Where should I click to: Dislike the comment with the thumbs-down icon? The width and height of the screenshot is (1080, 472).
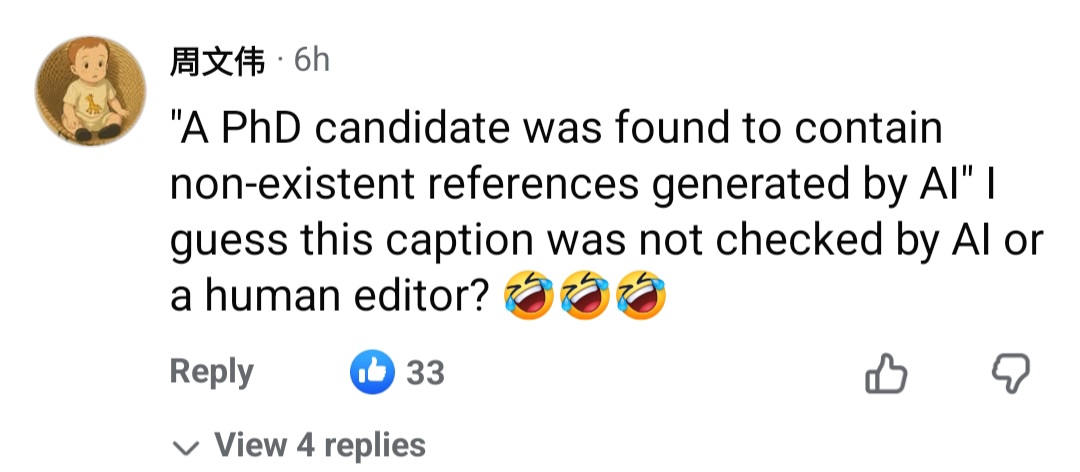click(x=1010, y=374)
